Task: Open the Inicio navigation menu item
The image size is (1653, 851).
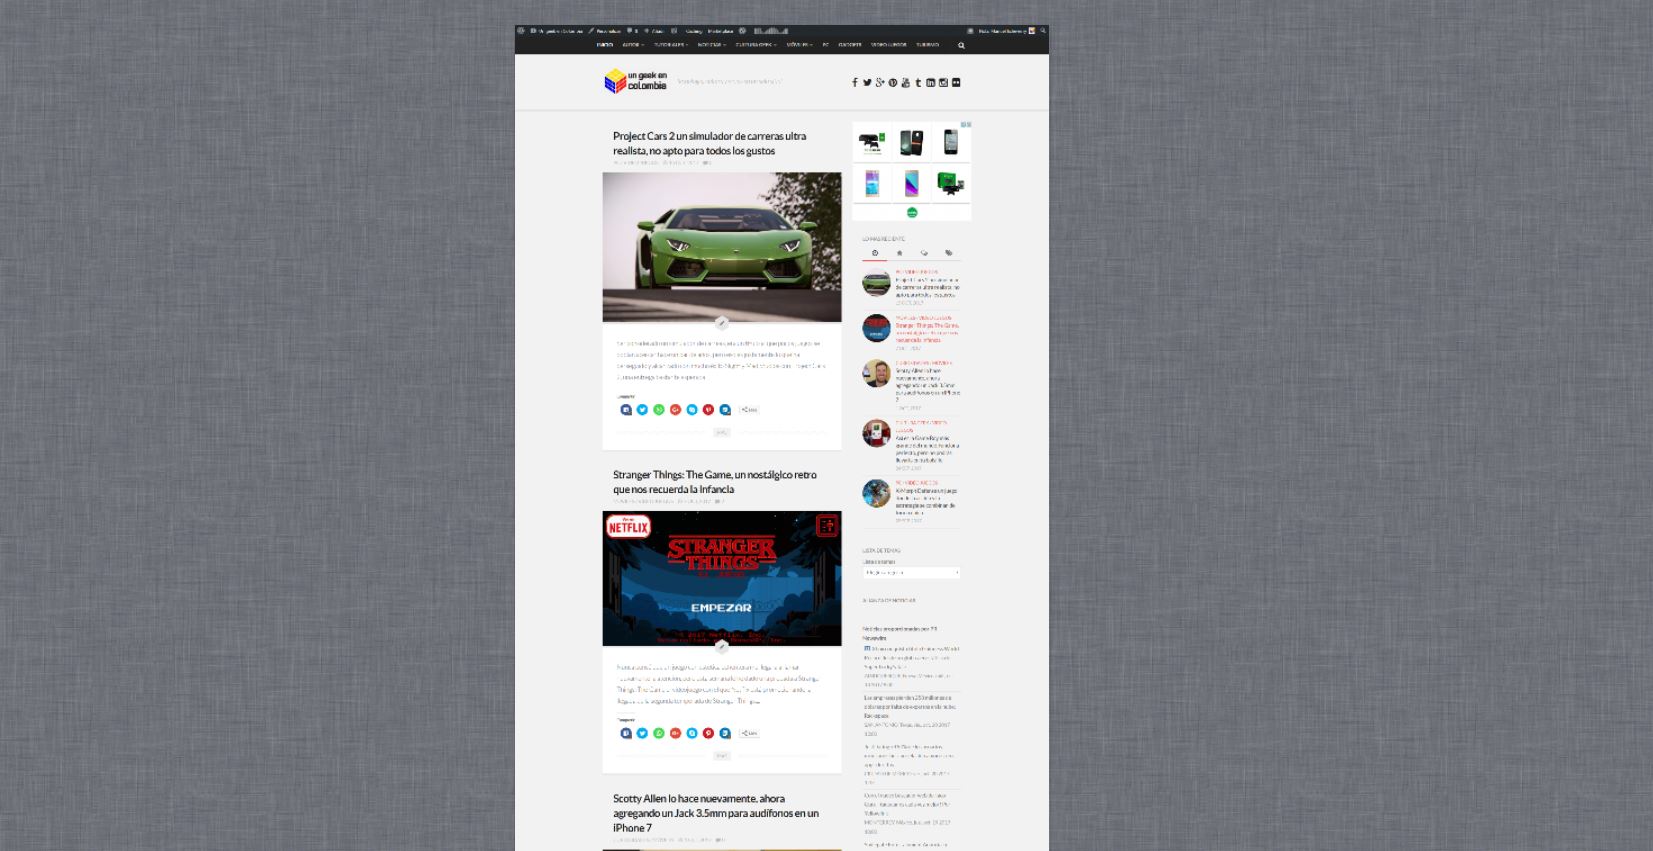Action: 605,45
